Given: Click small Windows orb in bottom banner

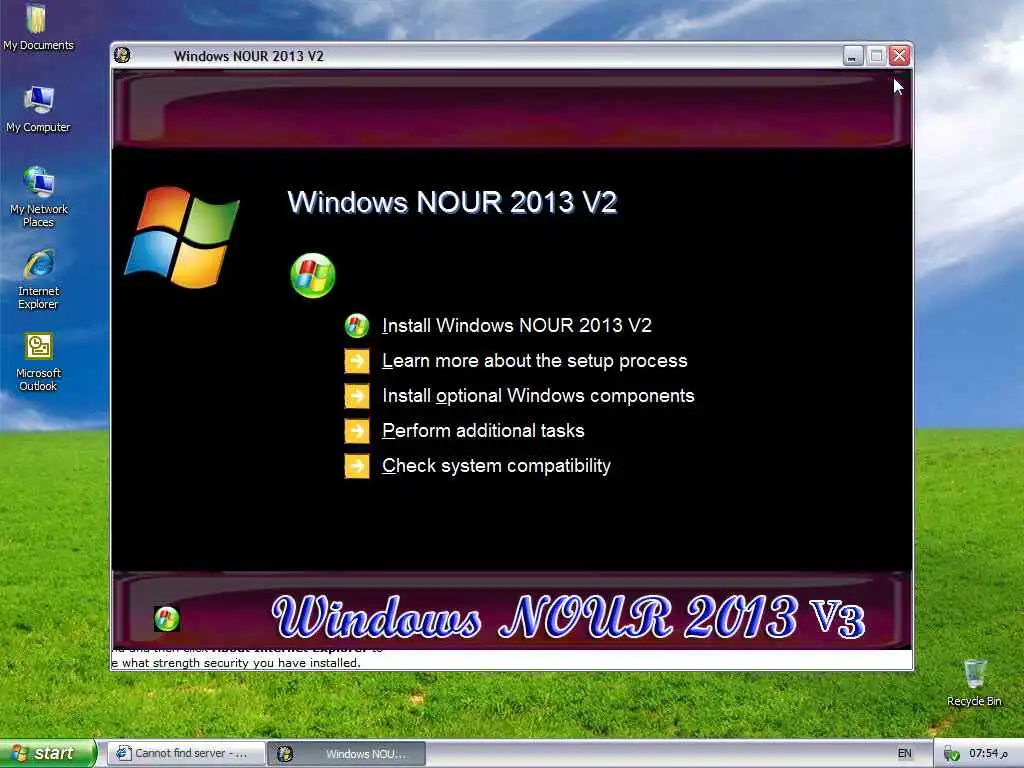Looking at the screenshot, I should tap(167, 618).
